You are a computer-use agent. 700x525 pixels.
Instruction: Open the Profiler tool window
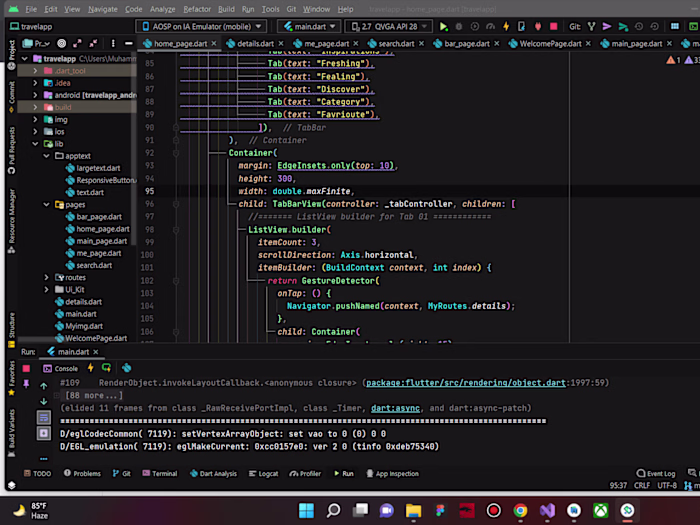pos(306,473)
